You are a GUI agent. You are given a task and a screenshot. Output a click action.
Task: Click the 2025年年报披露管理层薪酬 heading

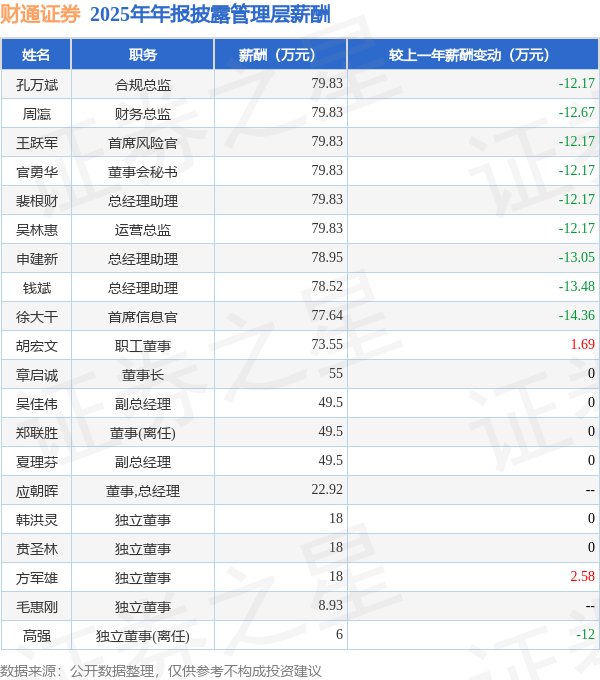pos(210,14)
